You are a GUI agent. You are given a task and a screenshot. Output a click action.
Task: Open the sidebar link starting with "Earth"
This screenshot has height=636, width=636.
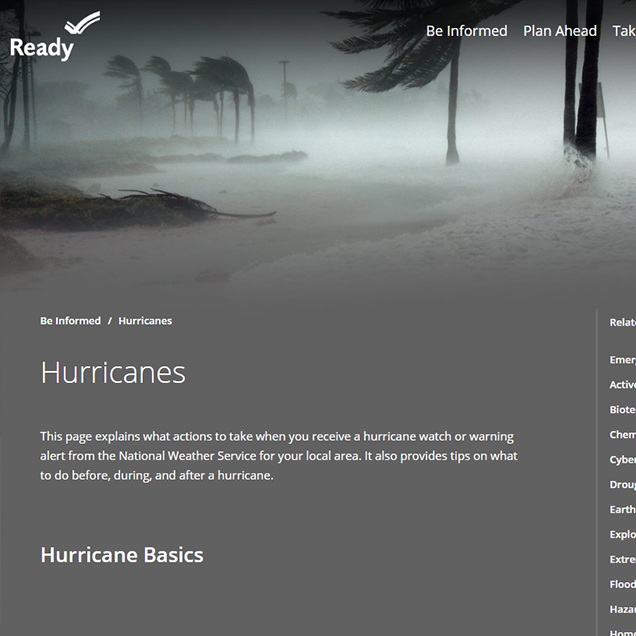622,510
